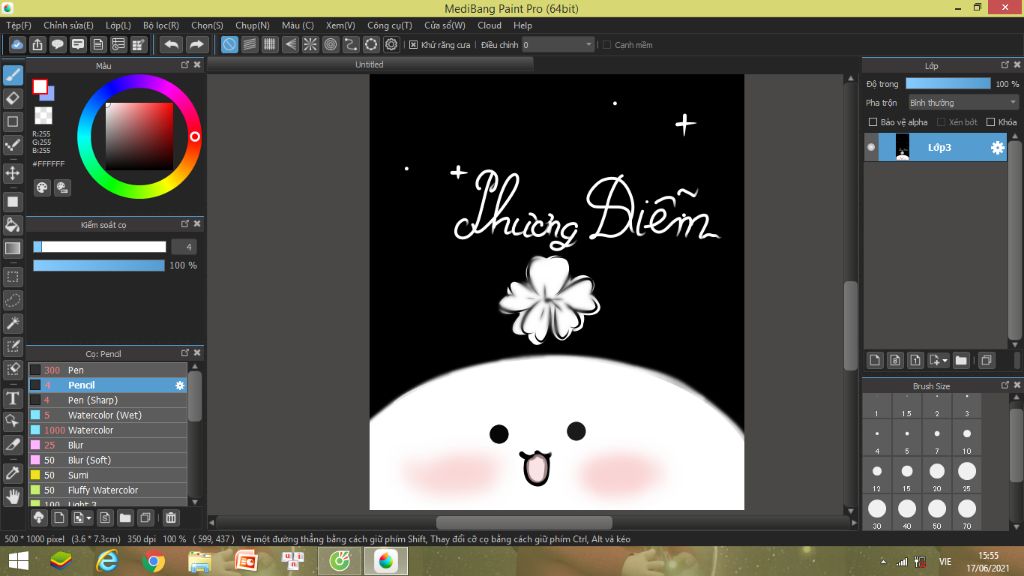This screenshot has width=1024, height=576.
Task: Toggle Khử răng cưa anti-aliasing checkbox
Action: [x=413, y=45]
